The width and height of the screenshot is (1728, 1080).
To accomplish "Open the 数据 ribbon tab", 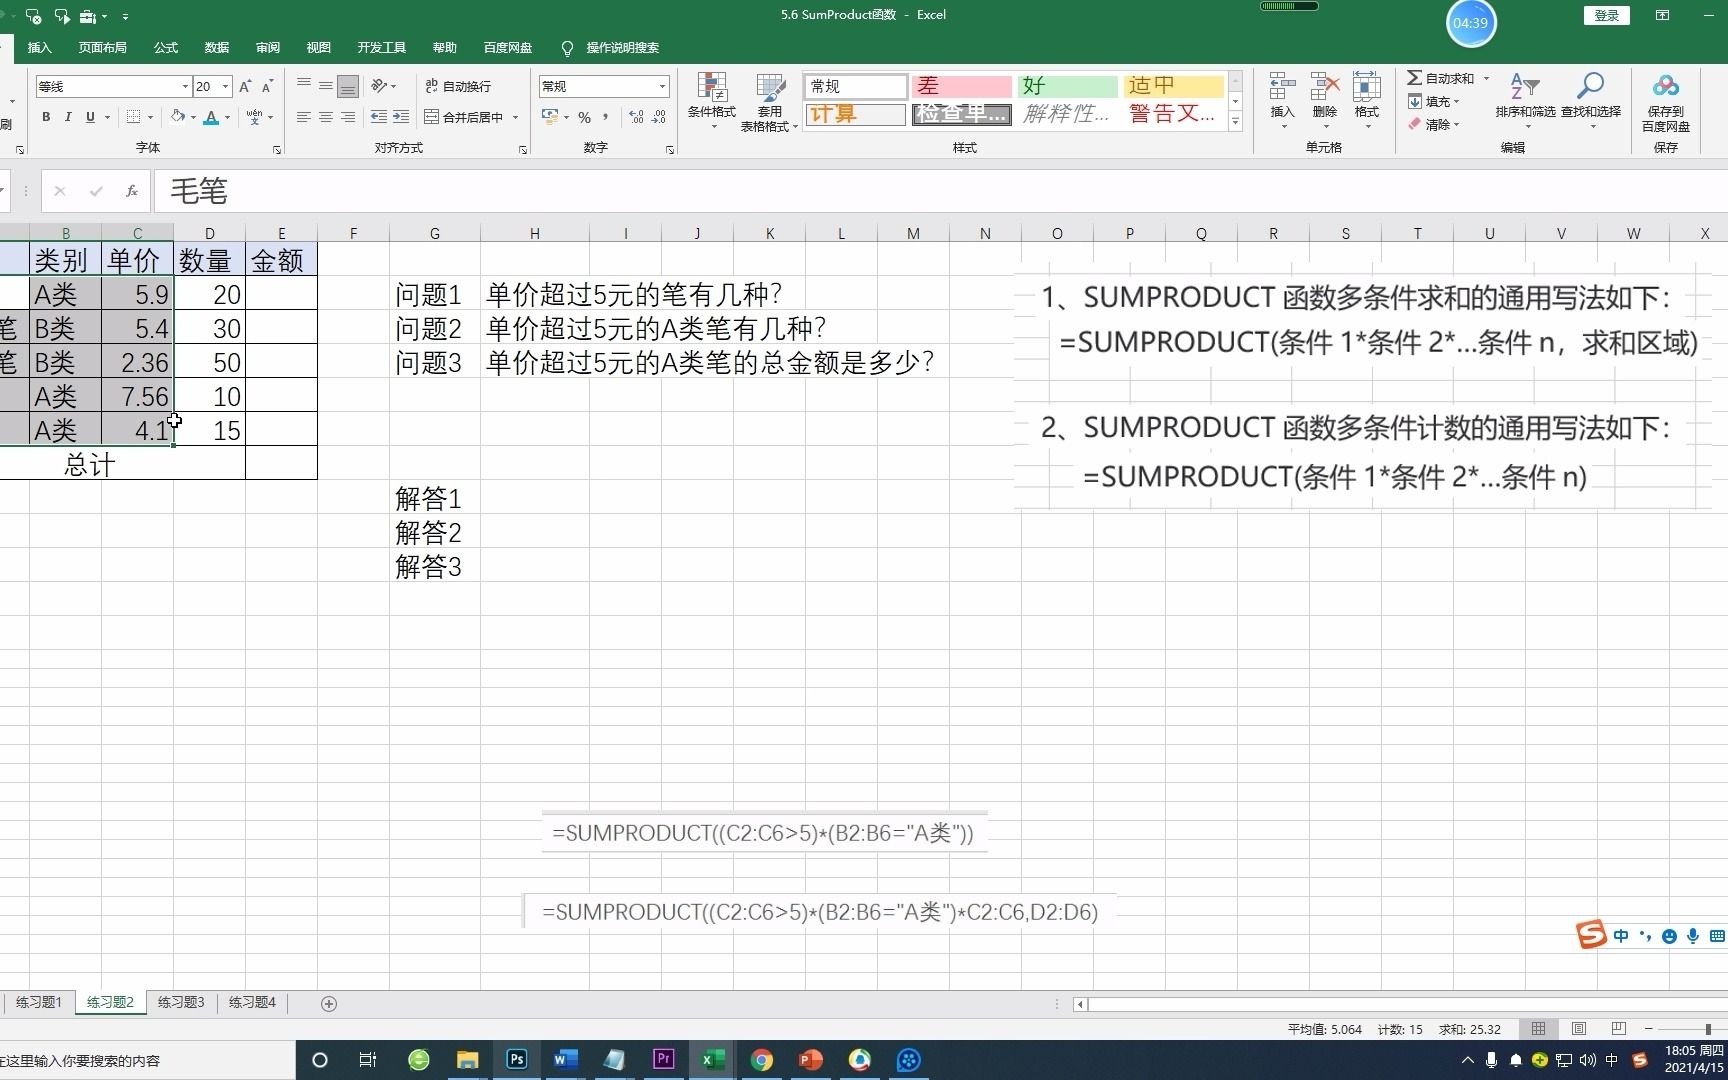I will 217,47.
